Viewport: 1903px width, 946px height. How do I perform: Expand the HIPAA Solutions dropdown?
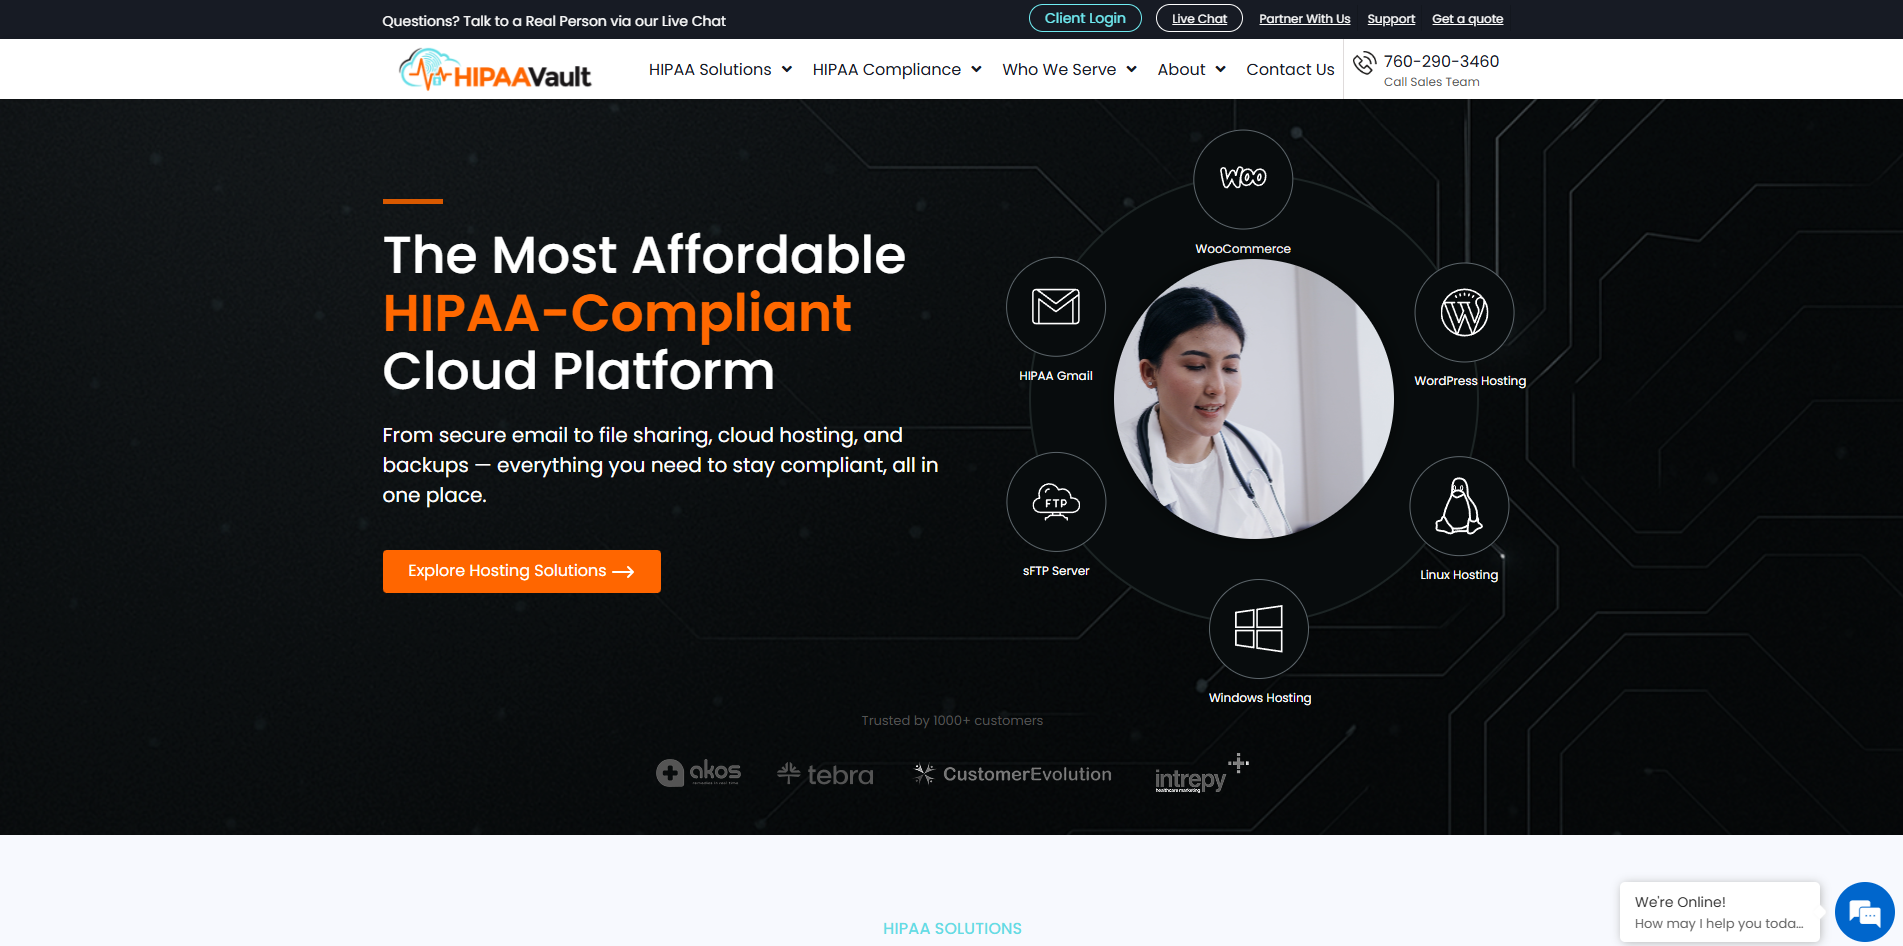tap(720, 69)
